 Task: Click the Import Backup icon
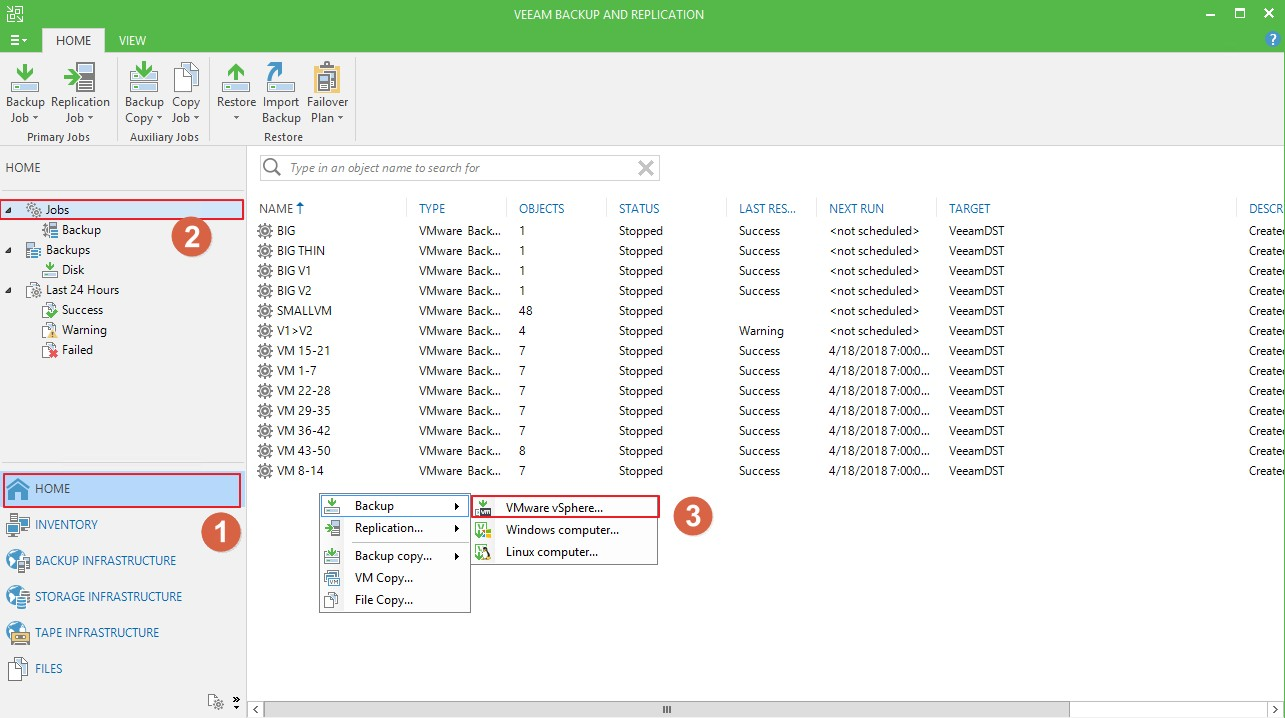click(281, 92)
